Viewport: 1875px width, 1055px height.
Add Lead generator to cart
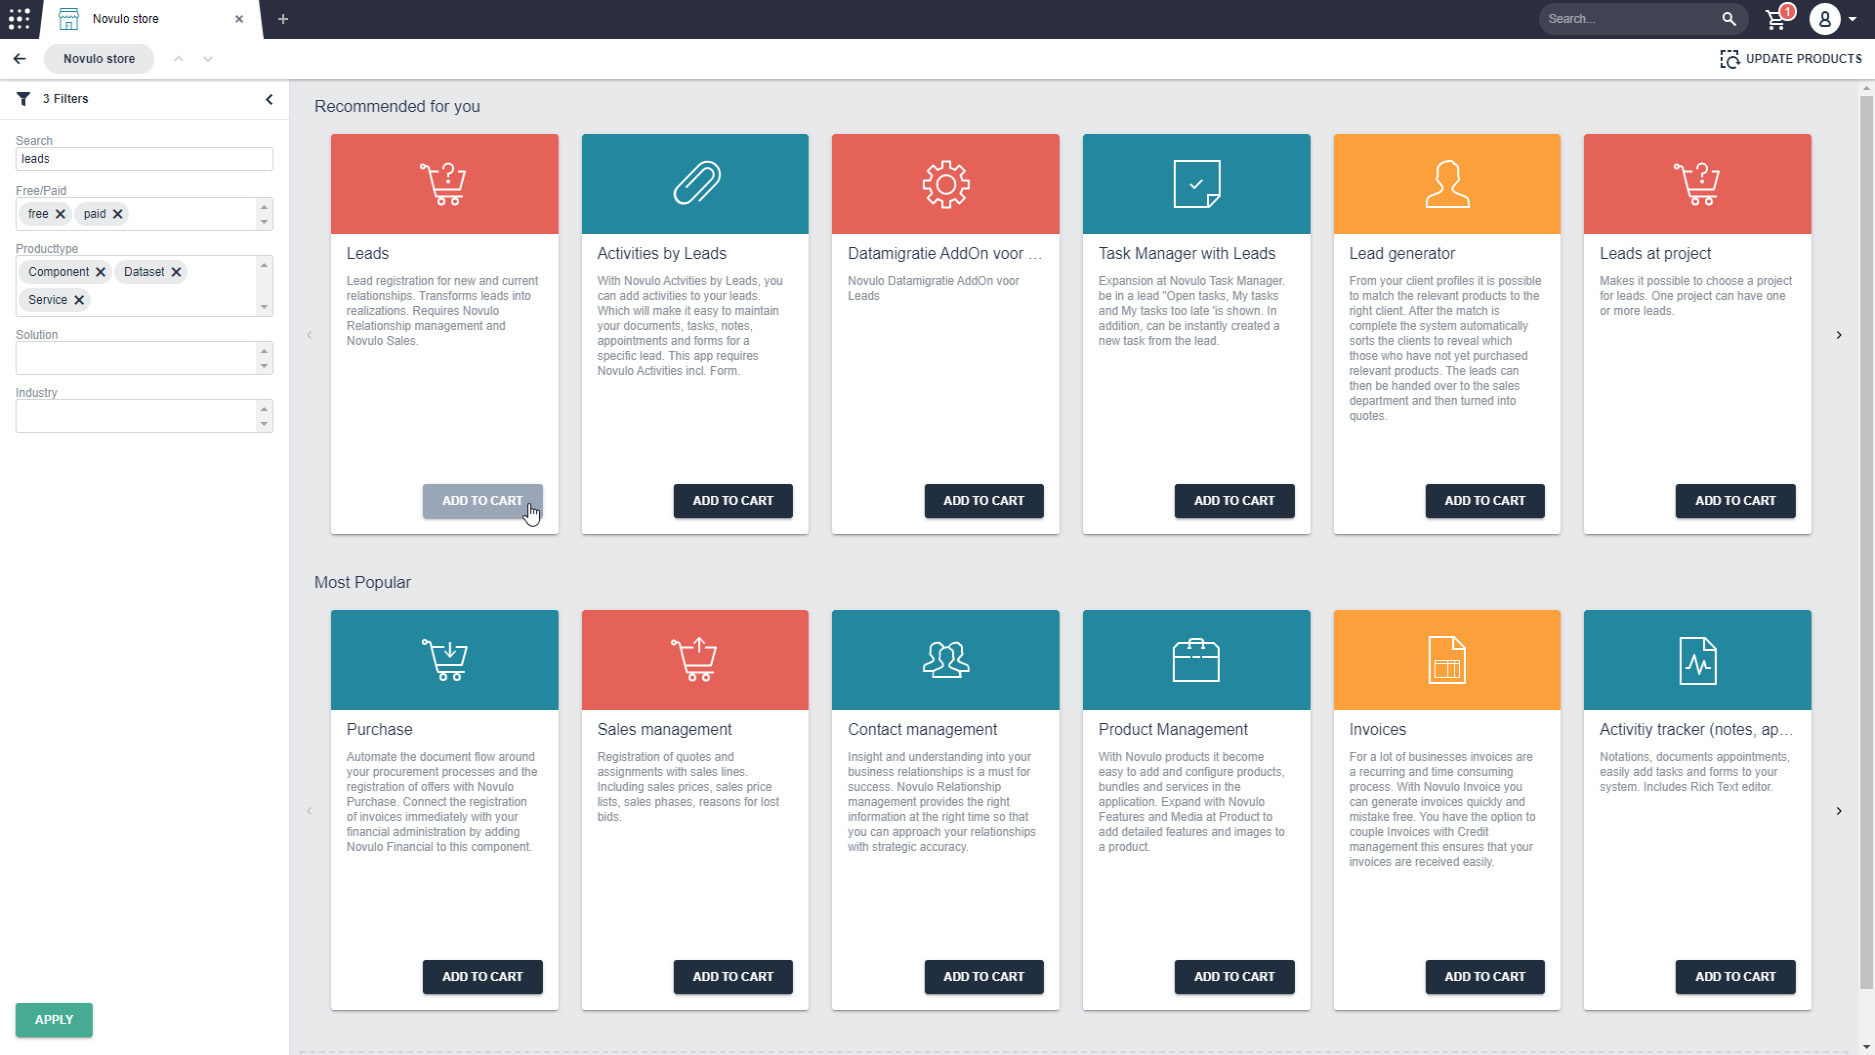[x=1485, y=501]
